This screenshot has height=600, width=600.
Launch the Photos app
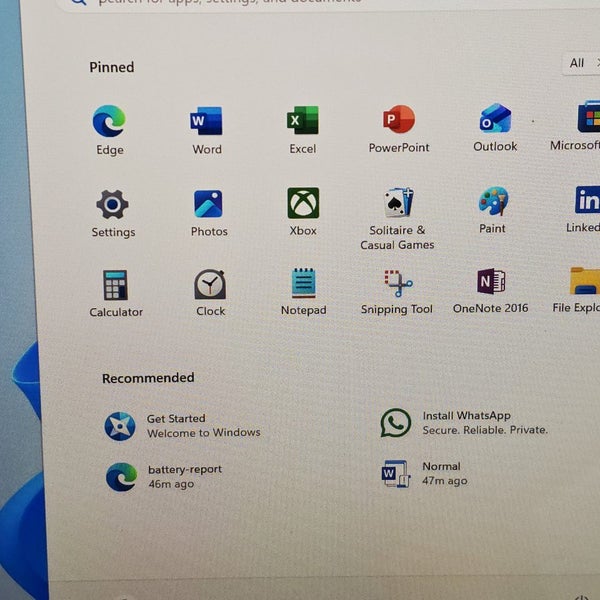pos(209,204)
